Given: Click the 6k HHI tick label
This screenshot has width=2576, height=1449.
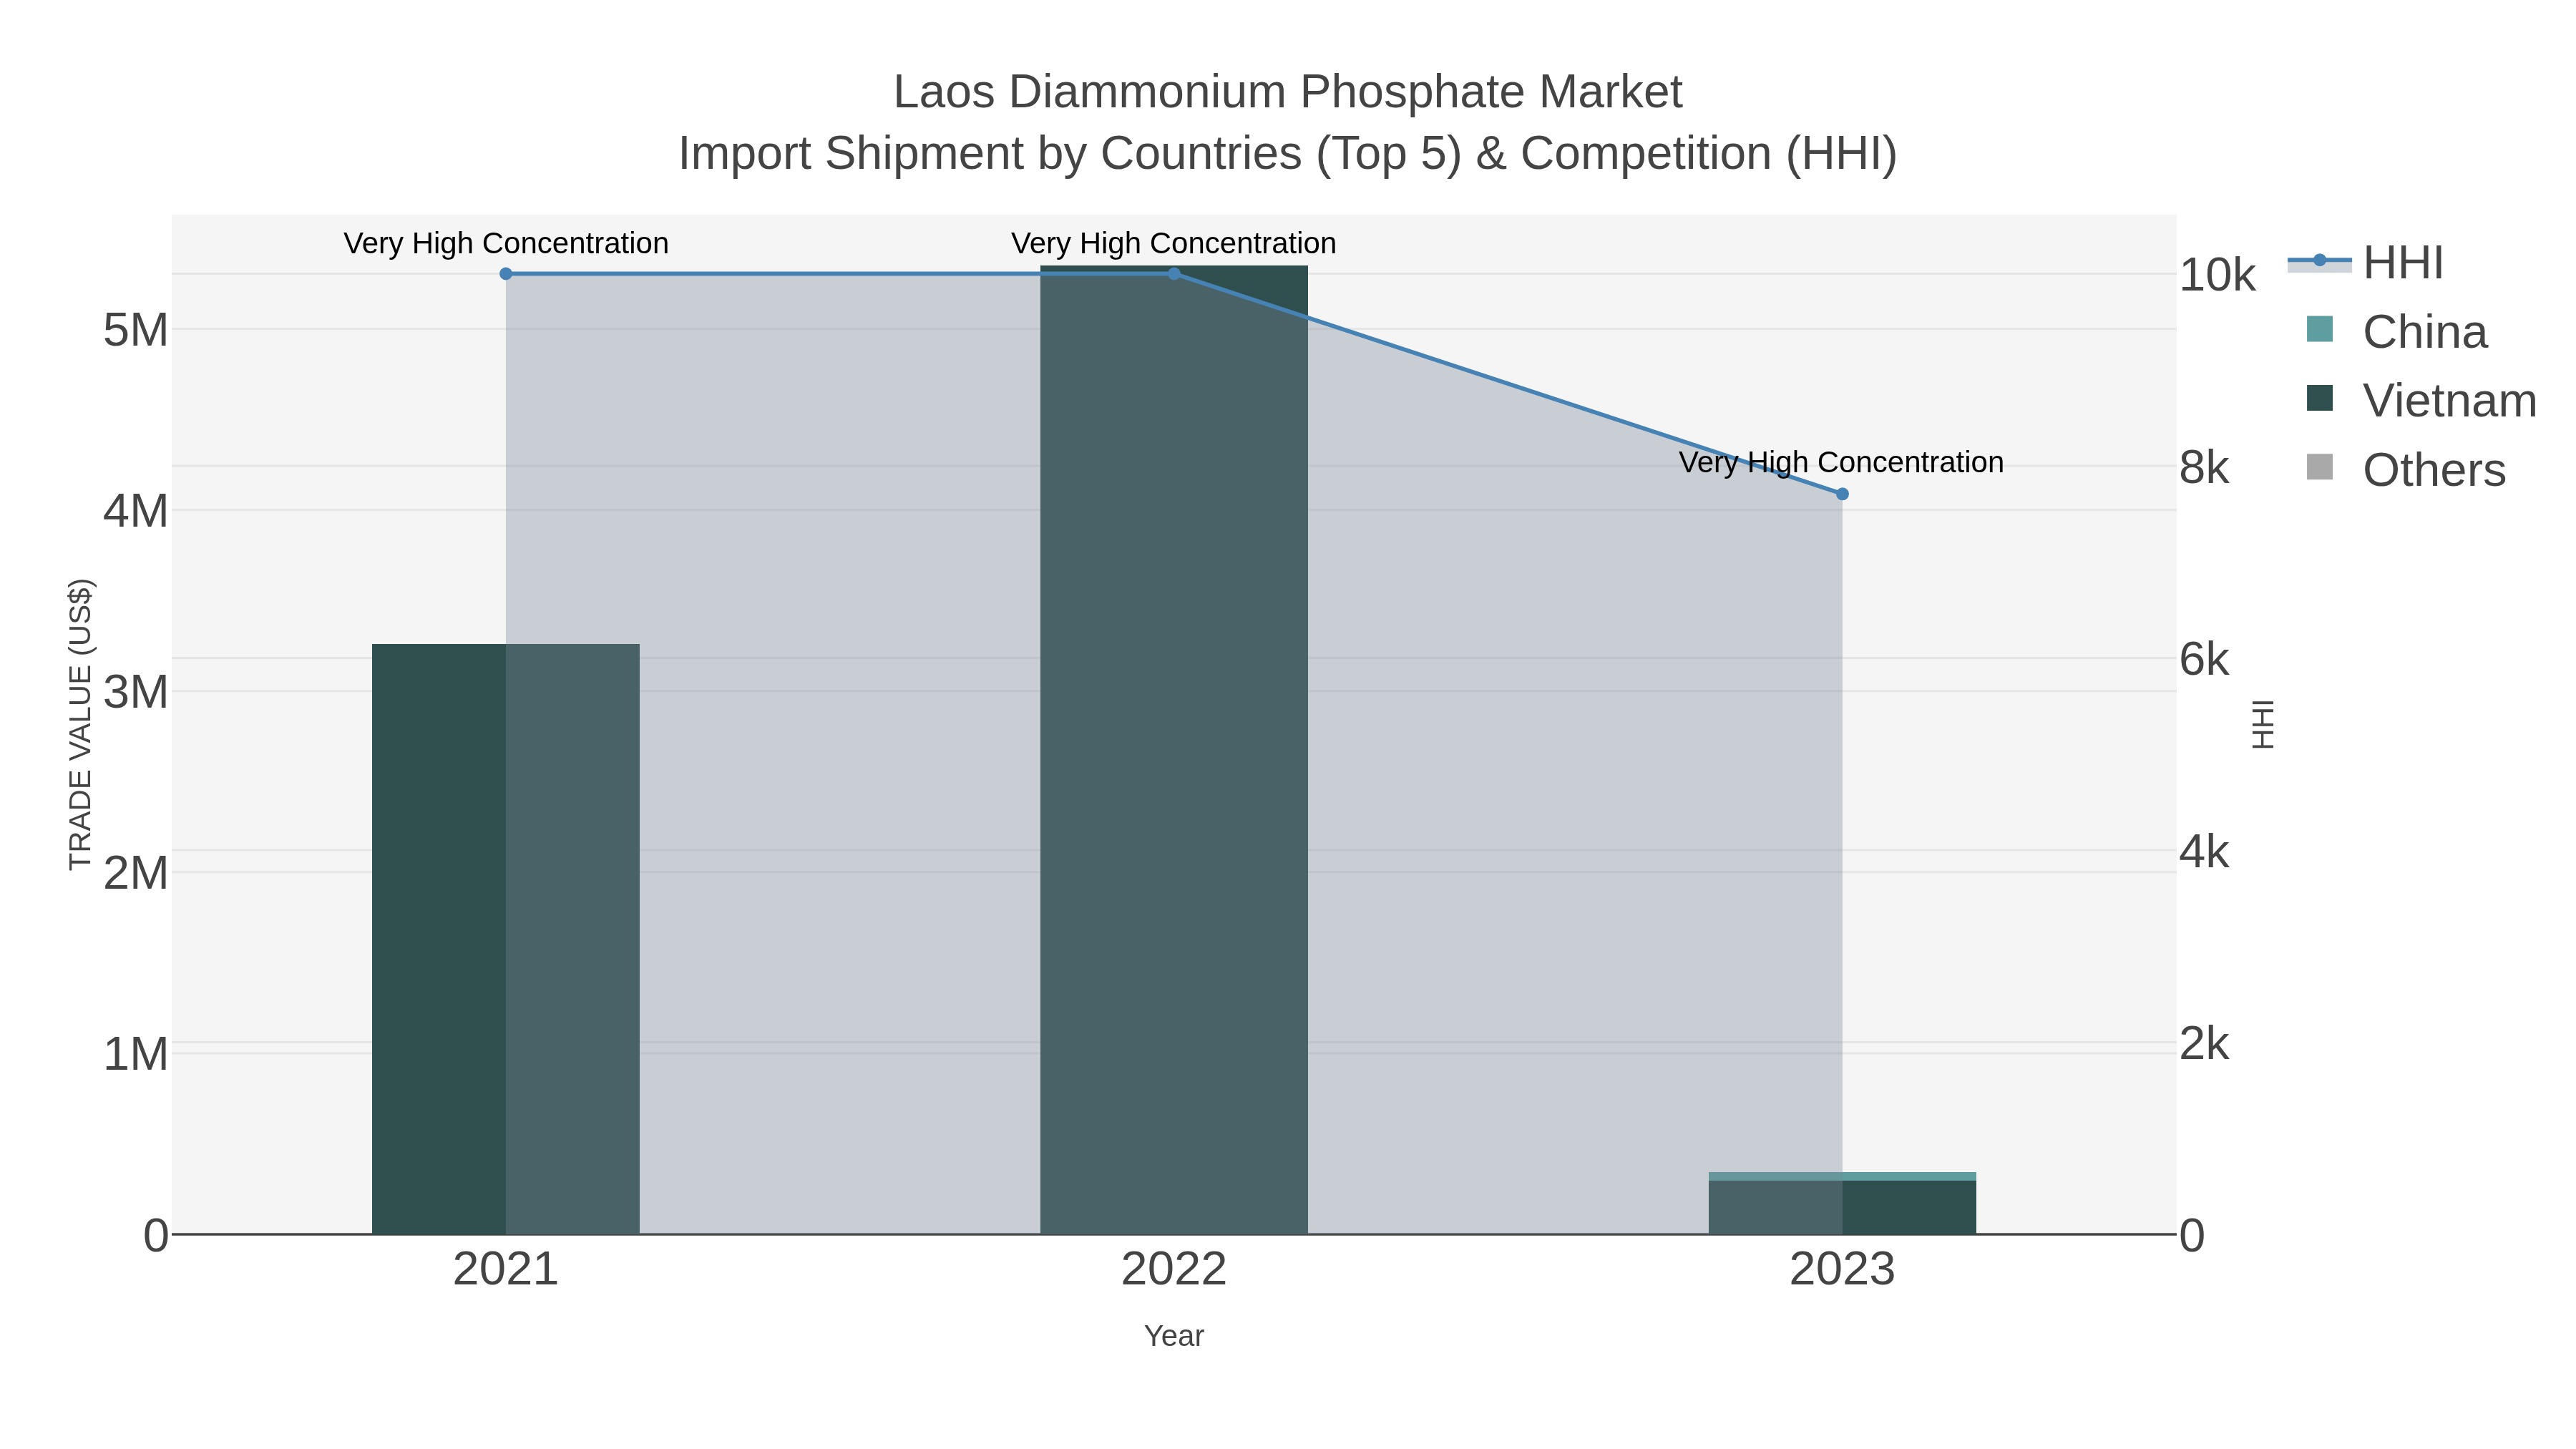Looking at the screenshot, I should coord(2205,659).
